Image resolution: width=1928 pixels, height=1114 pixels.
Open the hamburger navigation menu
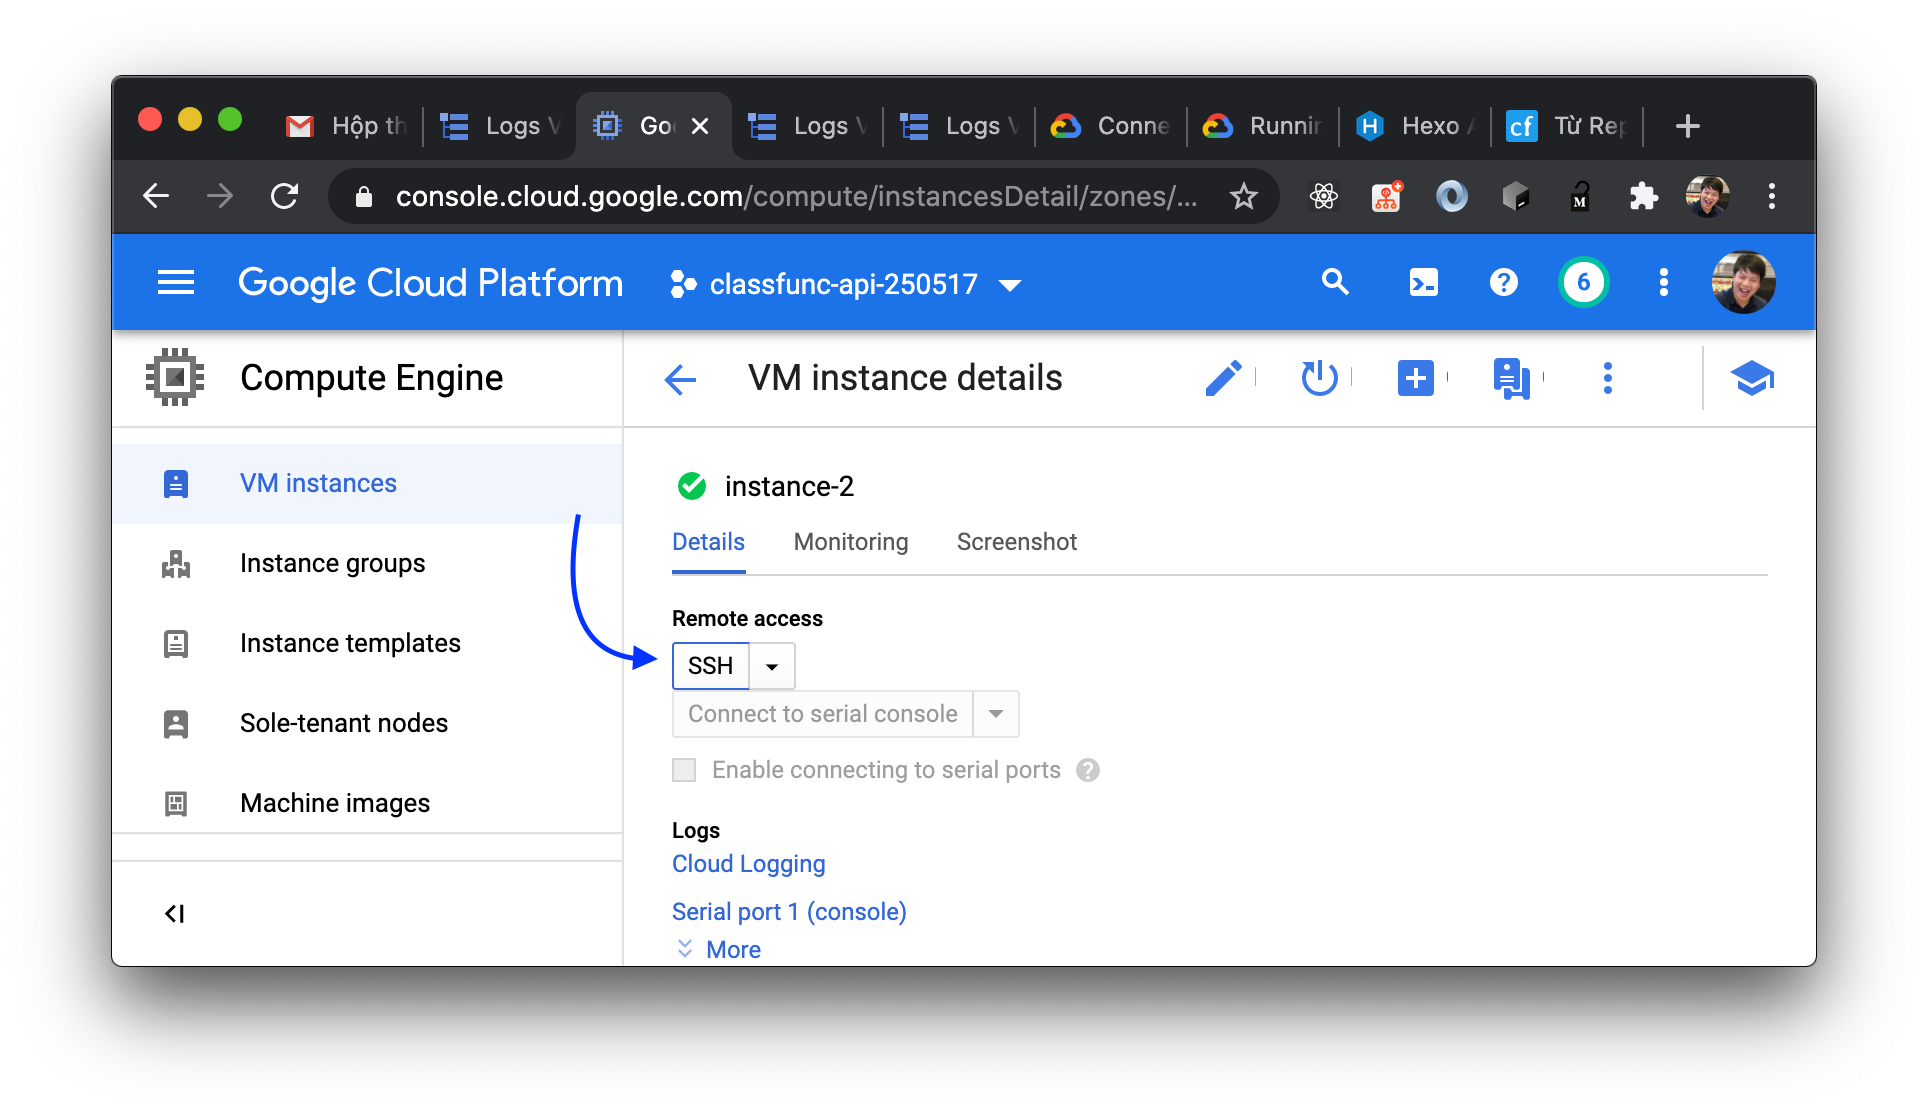coord(176,283)
